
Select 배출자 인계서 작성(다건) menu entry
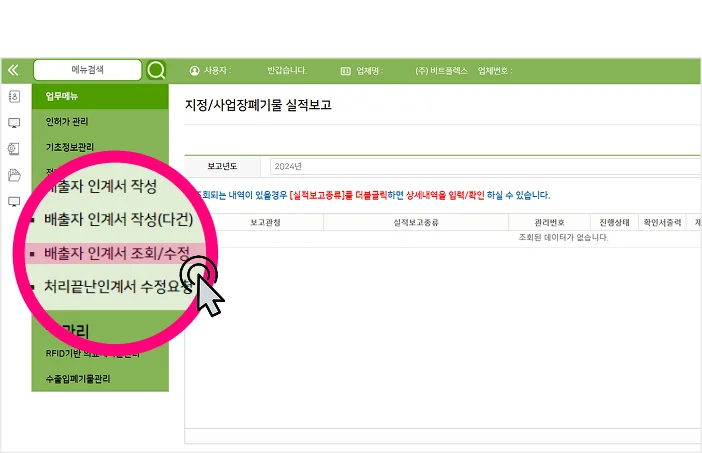[118, 219]
